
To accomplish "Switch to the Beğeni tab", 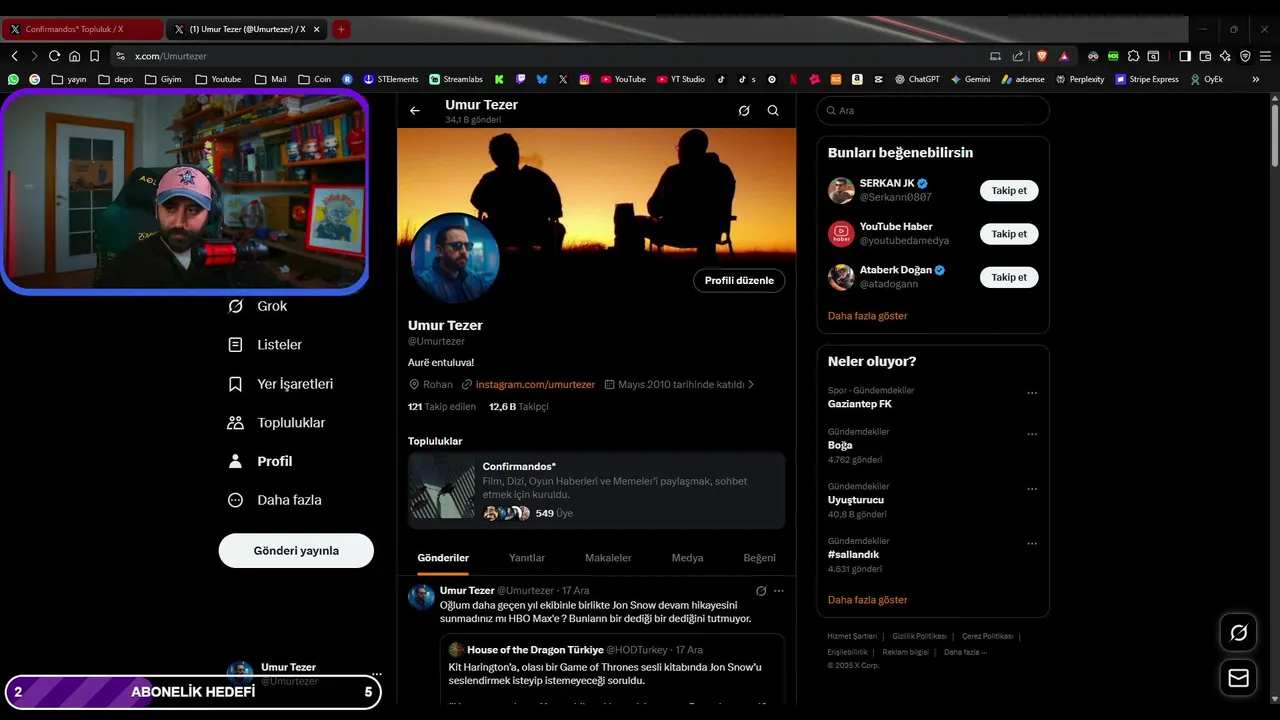I will [x=759, y=558].
